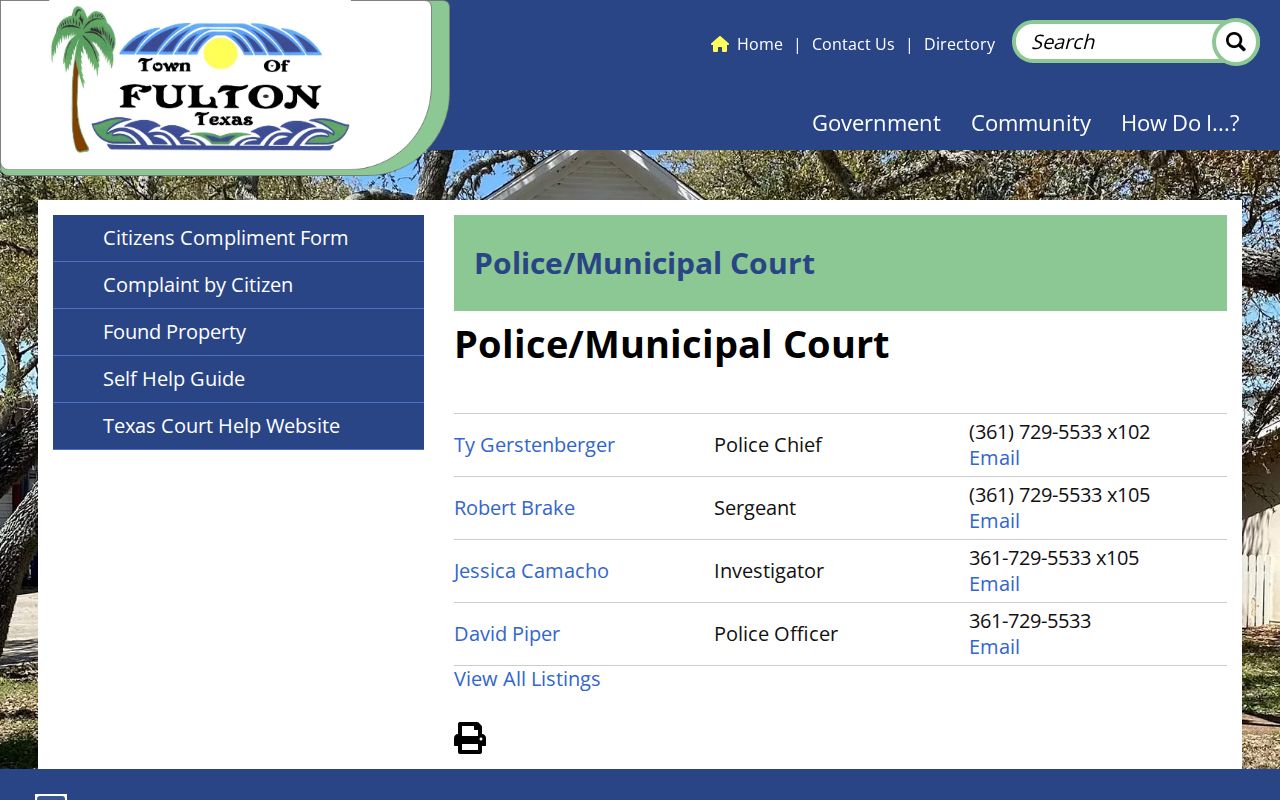Click the green banner Police/Municipal Court title

tap(644, 264)
